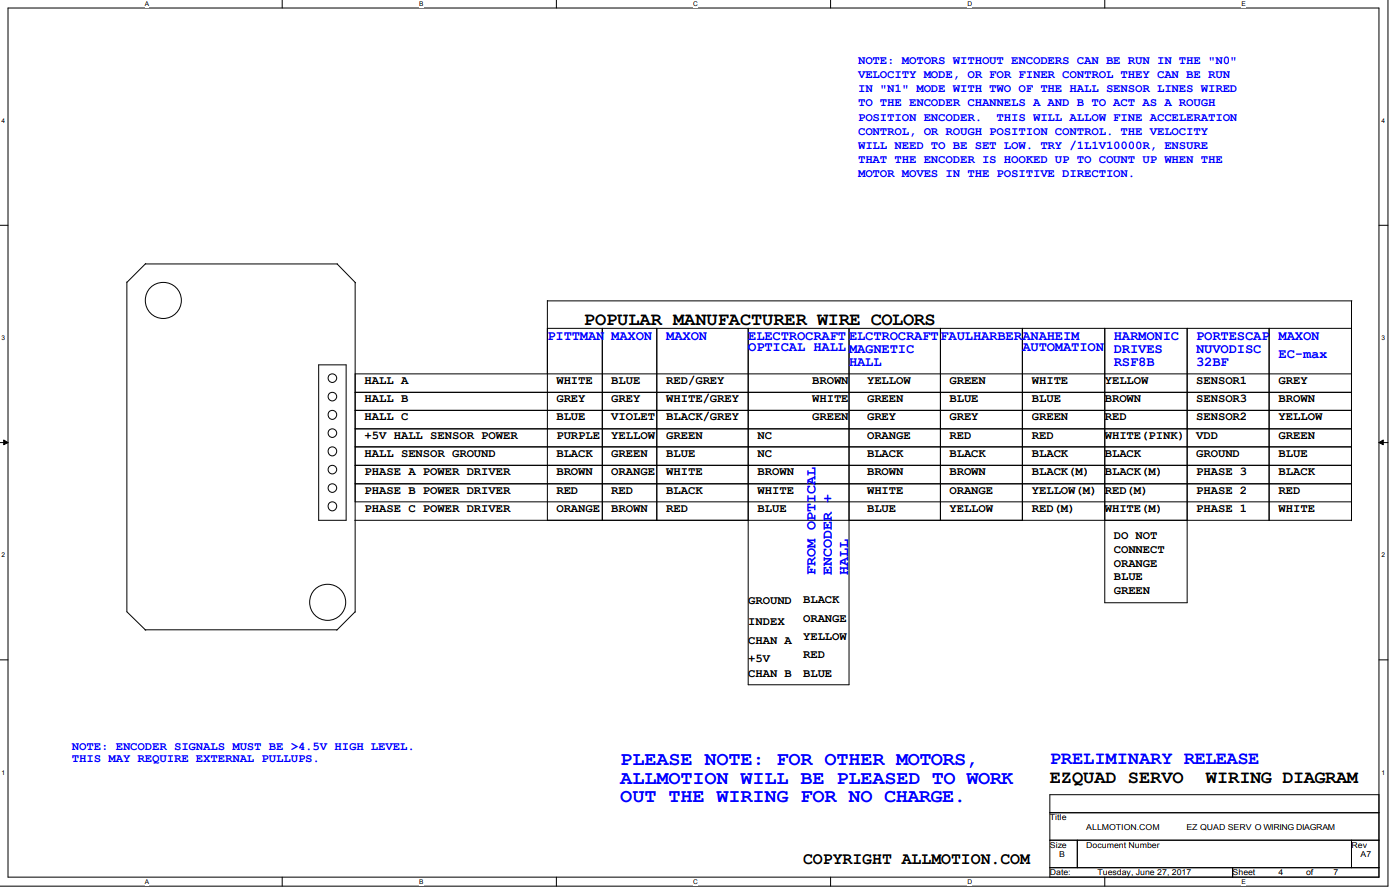The image size is (1390, 889).
Task: Select the DO NOT CONNECT box
Action: 1145,563
